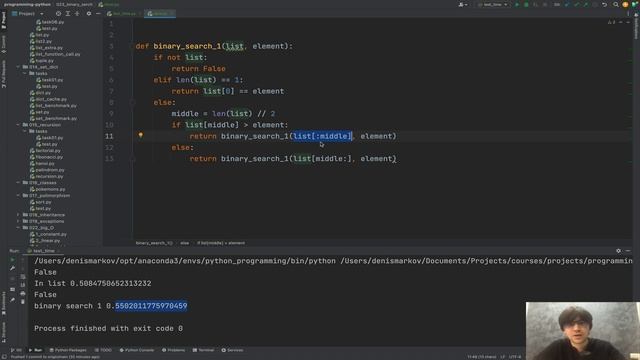
Task: Open Search Everywhere magnifier icon
Action: [x=616, y=4]
